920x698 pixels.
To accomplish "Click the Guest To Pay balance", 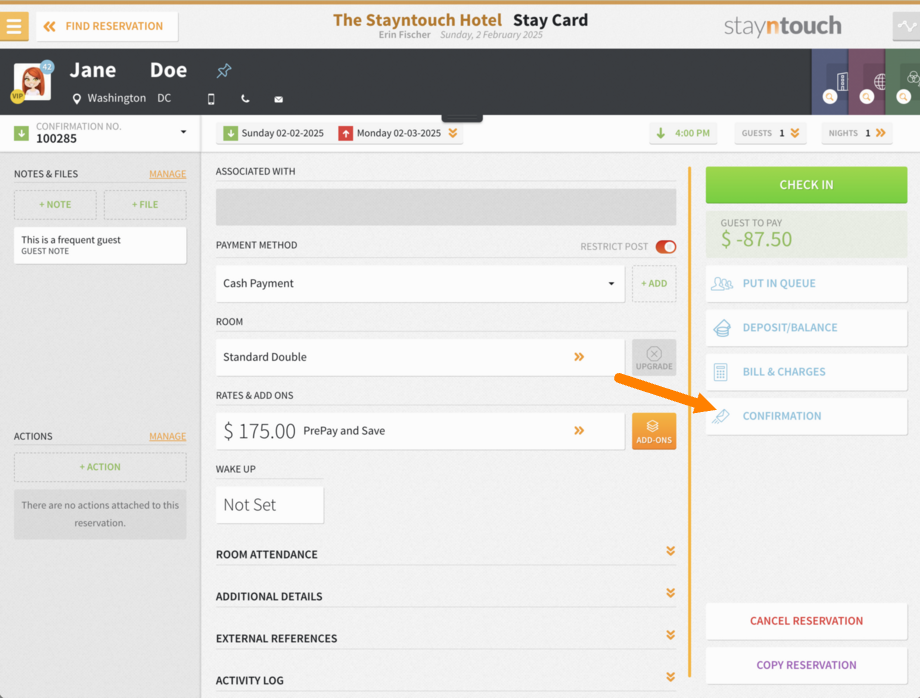I will [x=806, y=234].
